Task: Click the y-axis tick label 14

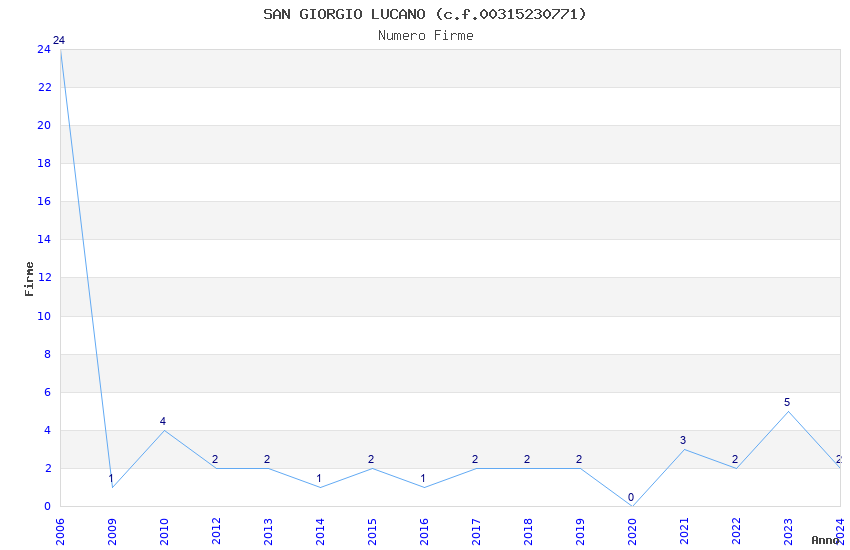Action: point(44,239)
